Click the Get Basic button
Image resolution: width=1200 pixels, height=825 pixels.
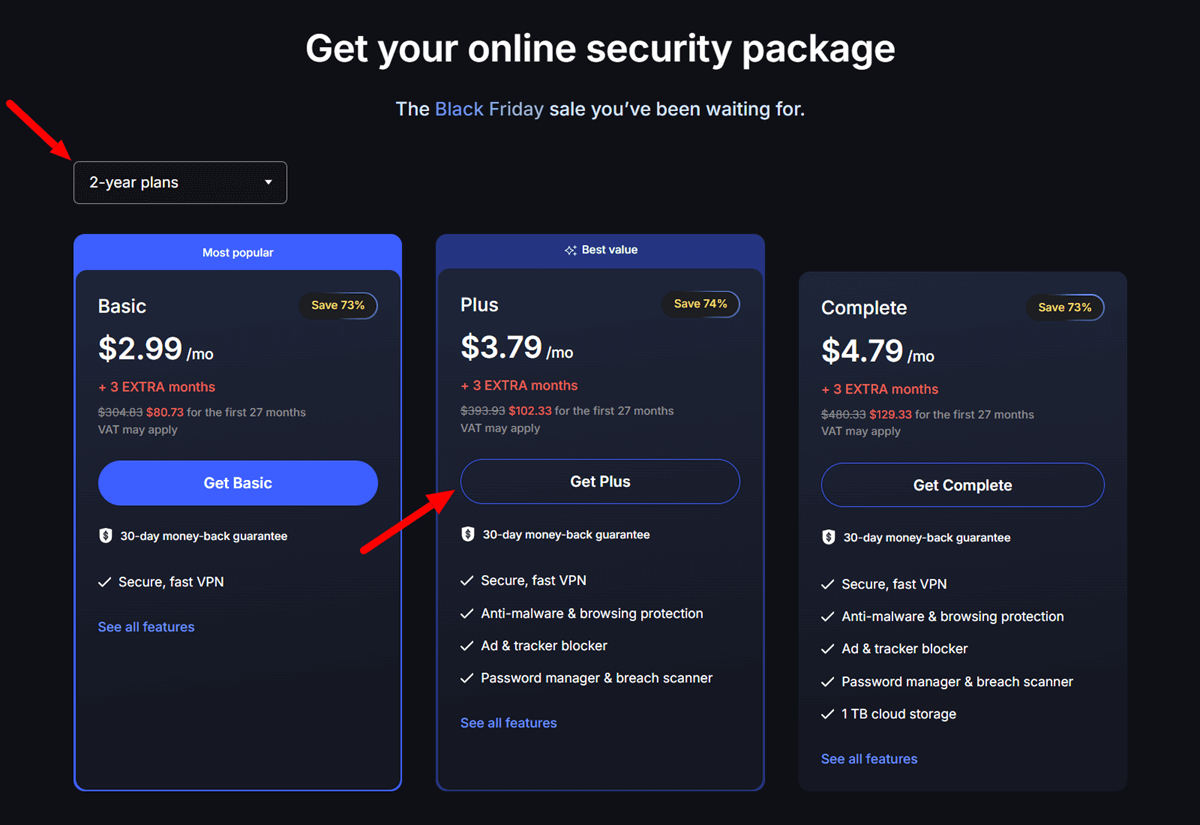point(237,482)
